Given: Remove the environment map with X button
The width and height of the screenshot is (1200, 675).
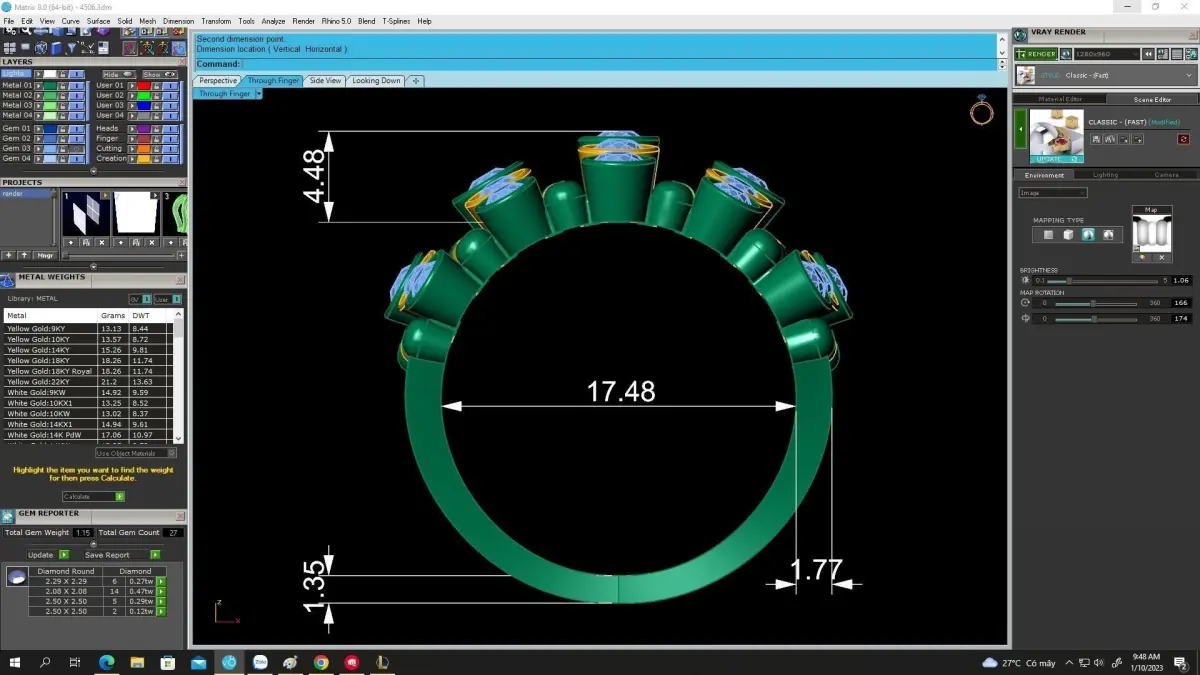Looking at the screenshot, I should coord(1162,258).
